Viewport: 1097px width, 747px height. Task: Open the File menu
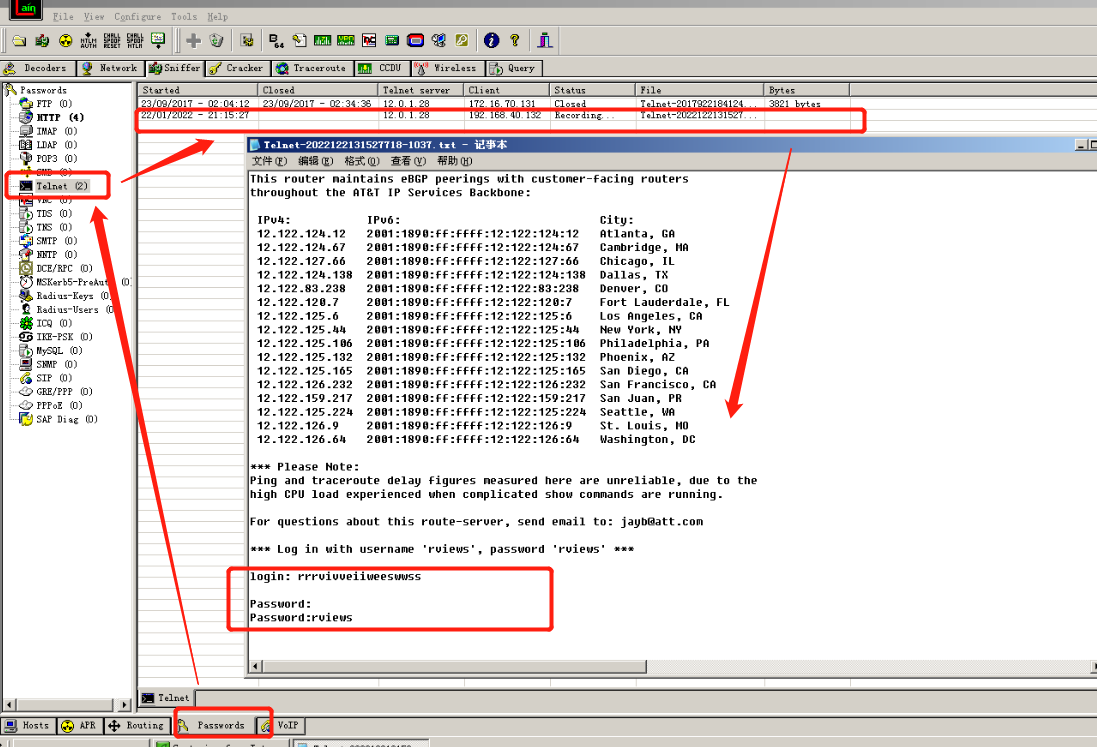[63, 17]
